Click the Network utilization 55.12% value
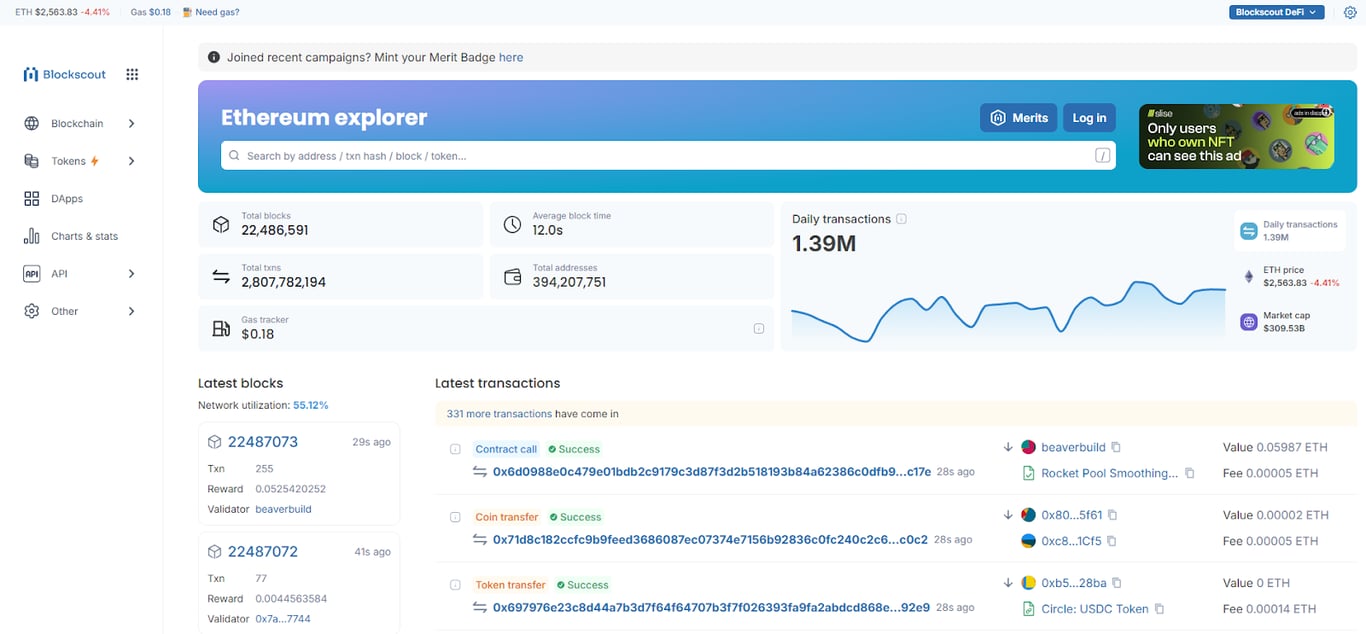The width and height of the screenshot is (1366, 634). tap(310, 405)
